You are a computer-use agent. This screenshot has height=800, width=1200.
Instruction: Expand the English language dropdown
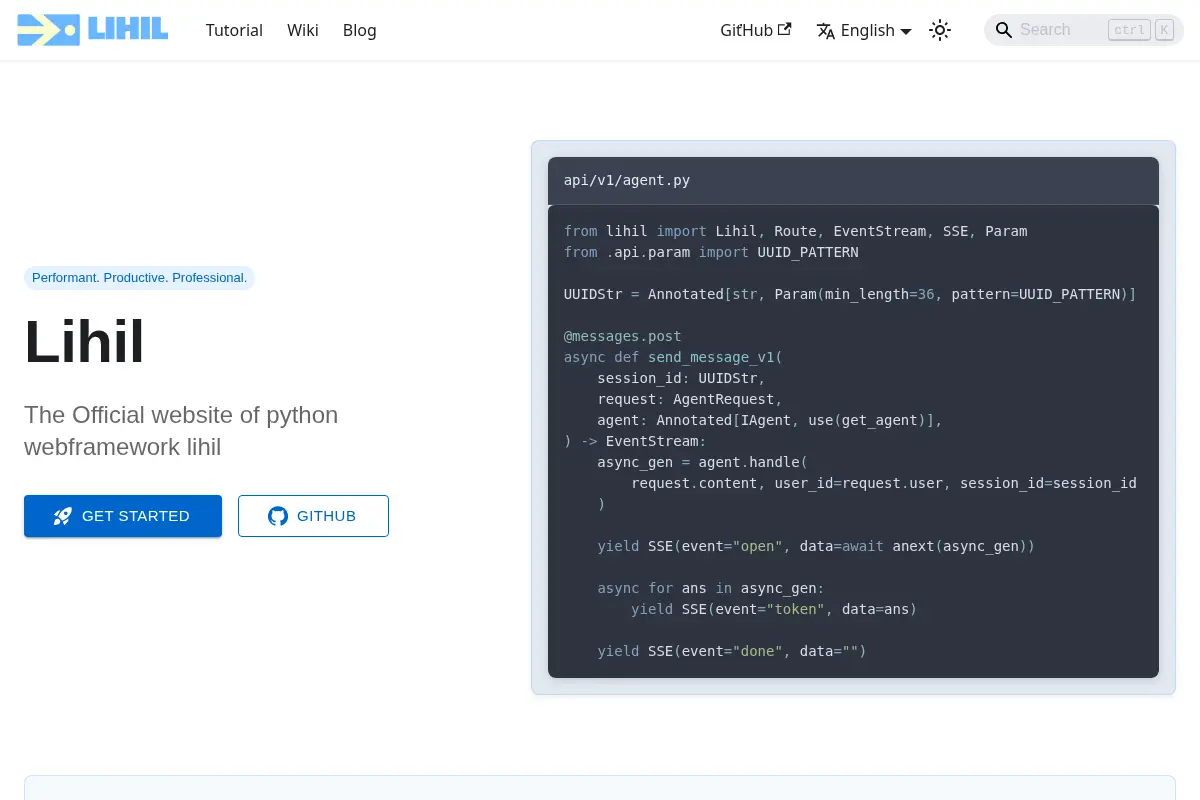[x=864, y=30]
